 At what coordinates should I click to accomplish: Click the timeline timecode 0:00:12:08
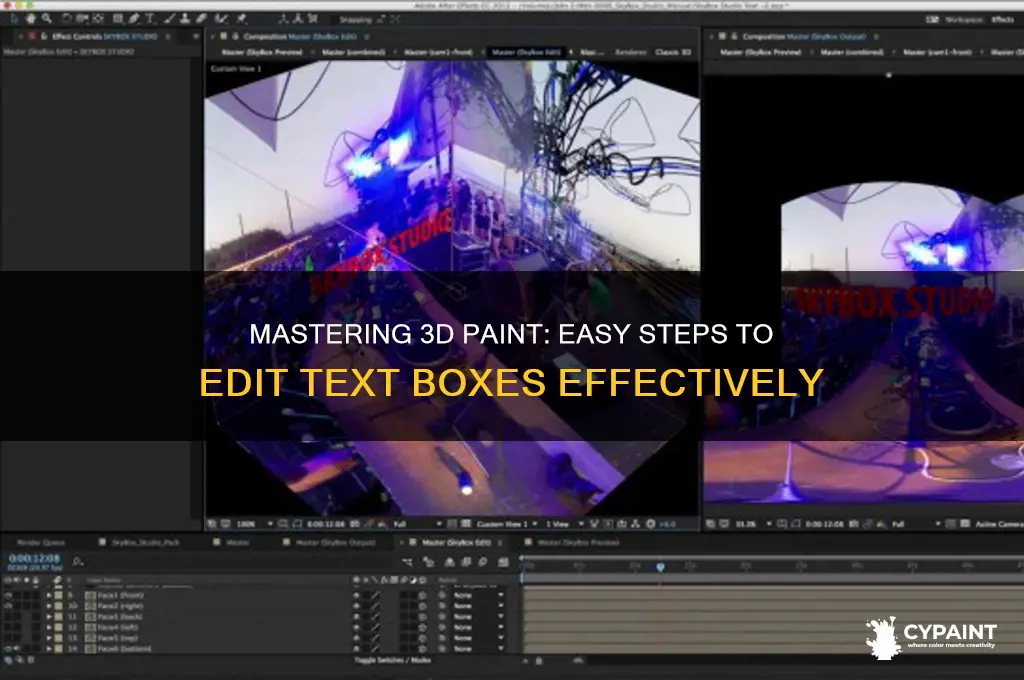coord(34,559)
